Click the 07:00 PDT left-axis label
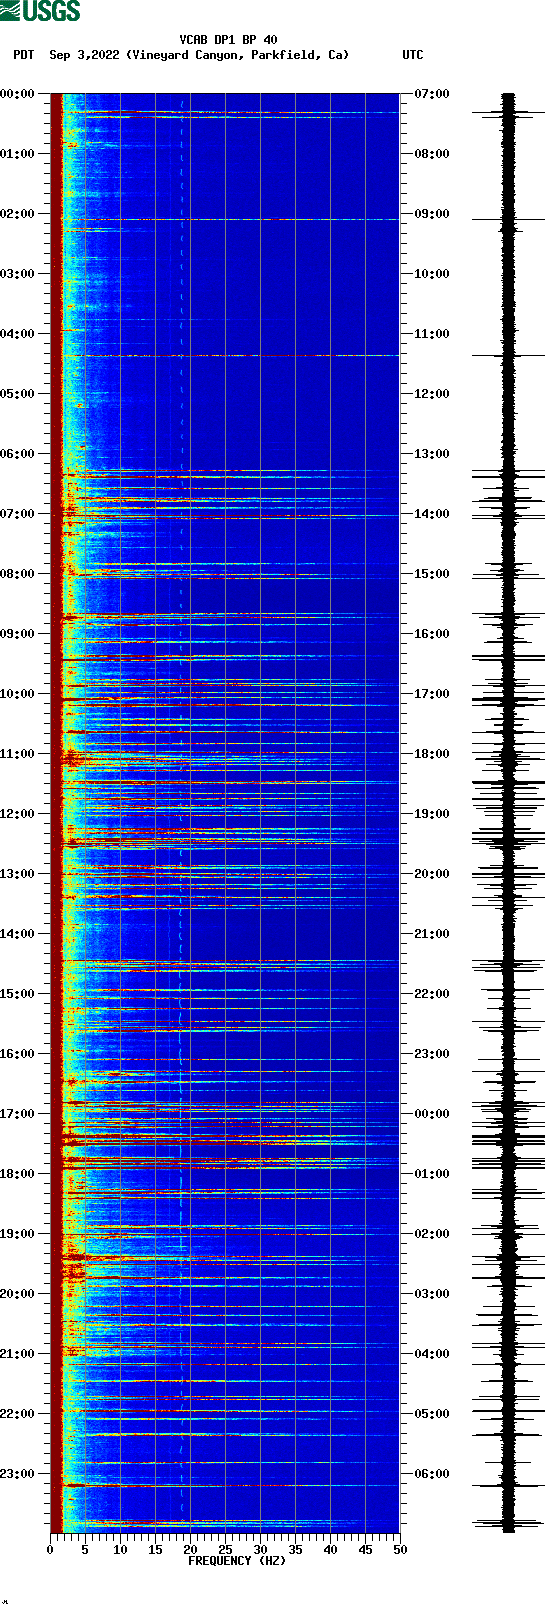The image size is (552, 1613). click(18, 514)
